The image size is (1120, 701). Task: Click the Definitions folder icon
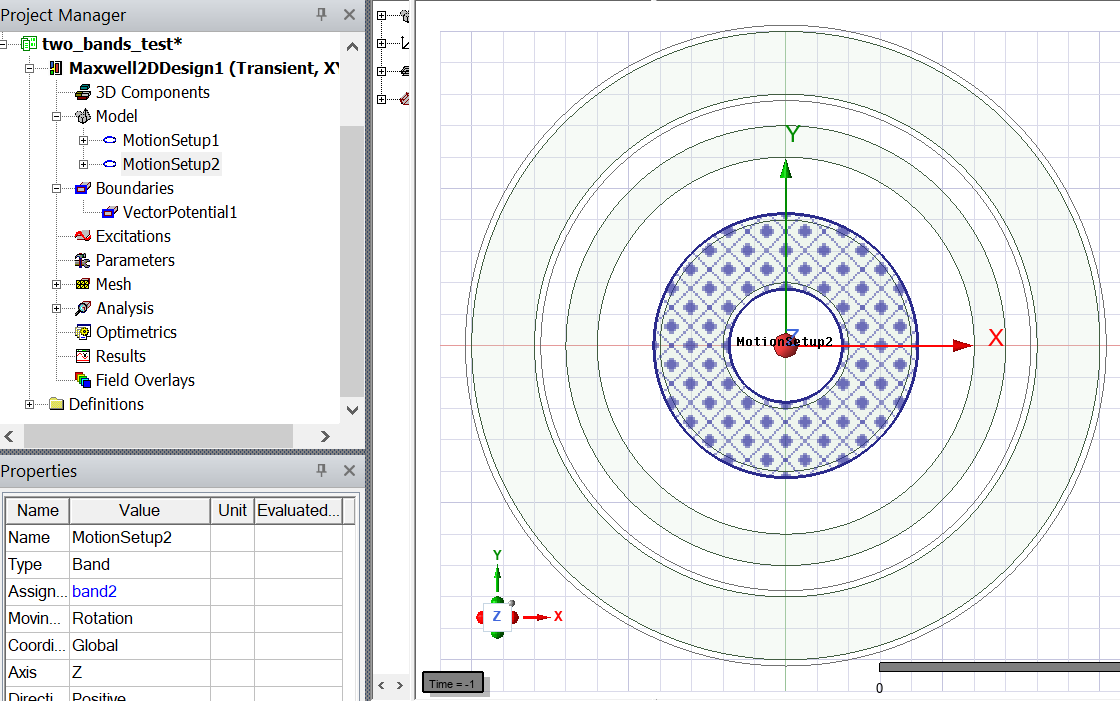tap(56, 404)
